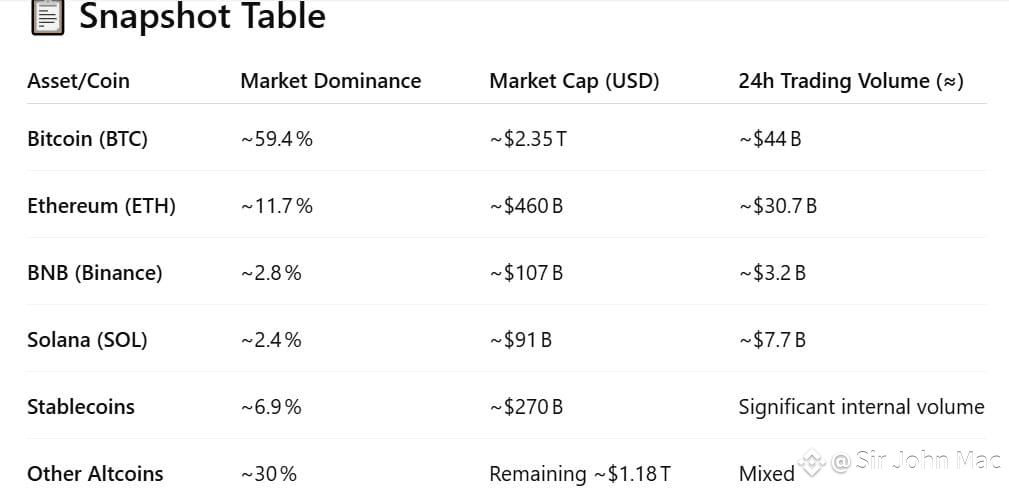The image size is (1009, 488).
Task: Click the 24h Trading Volume column header
Action: (851, 81)
